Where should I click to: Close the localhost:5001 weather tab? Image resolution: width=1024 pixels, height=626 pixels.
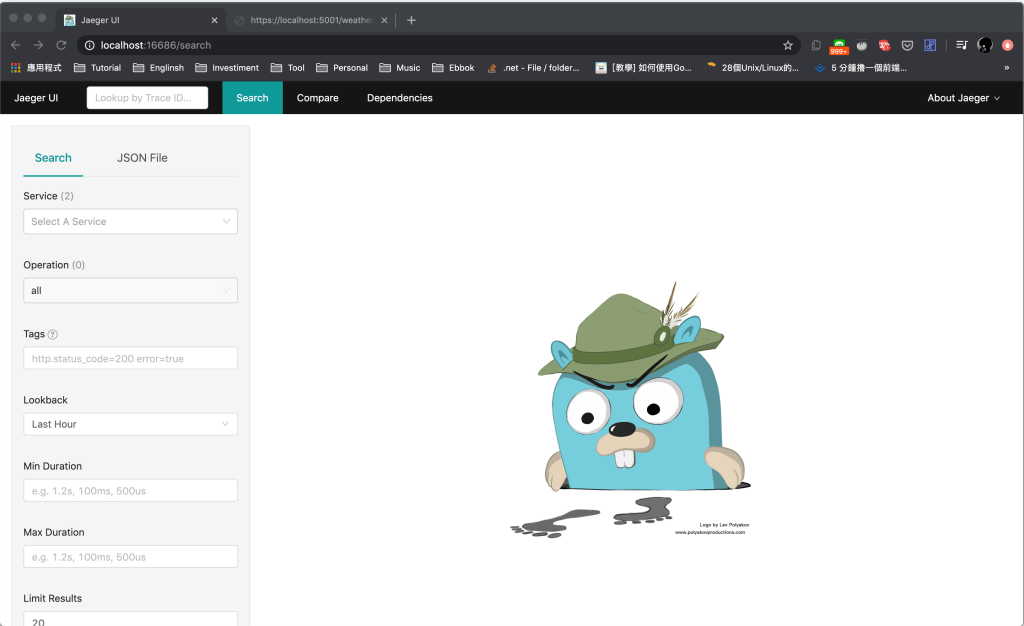(384, 20)
